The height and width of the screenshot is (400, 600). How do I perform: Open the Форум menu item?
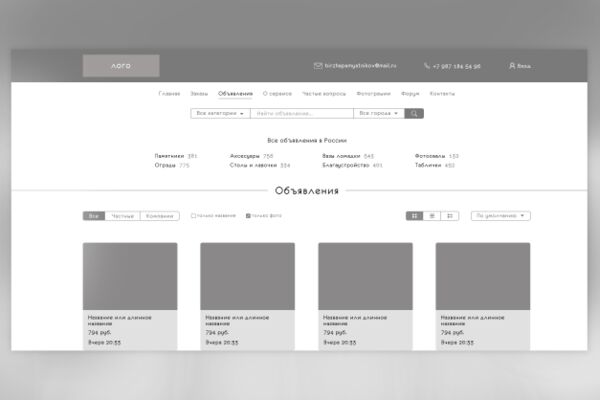410,94
